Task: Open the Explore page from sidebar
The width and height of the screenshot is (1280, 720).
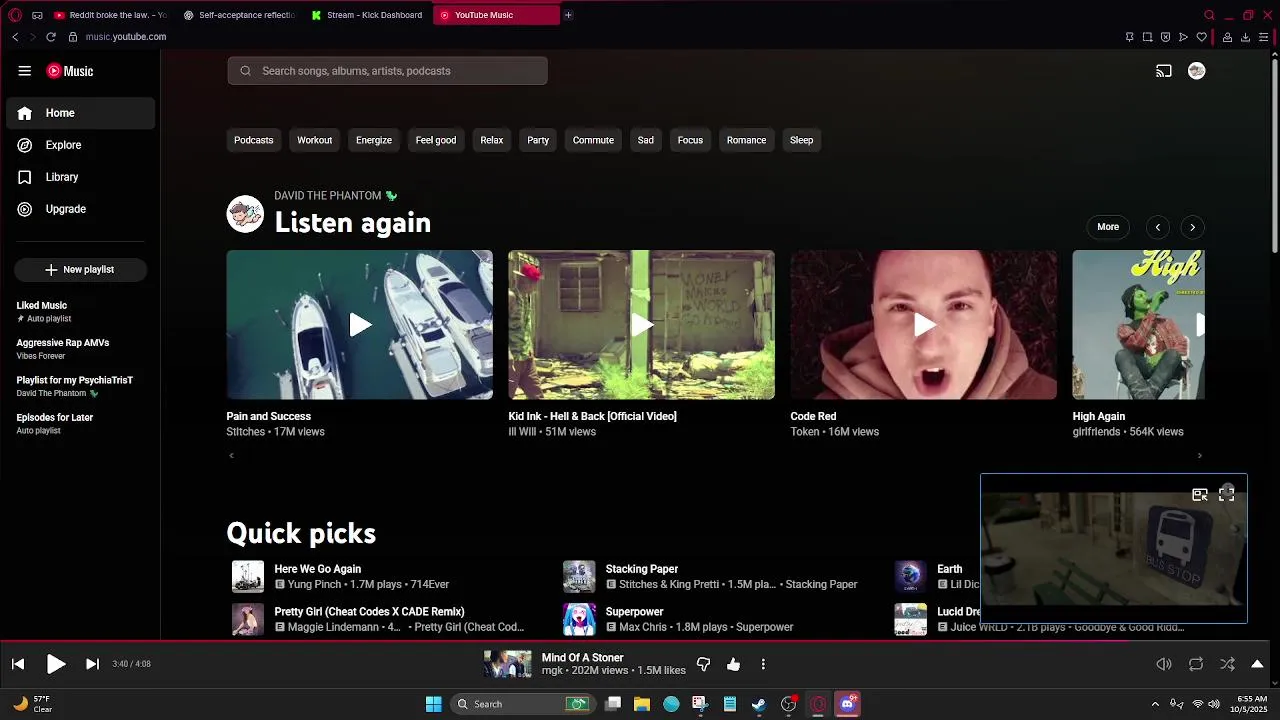Action: click(80, 145)
